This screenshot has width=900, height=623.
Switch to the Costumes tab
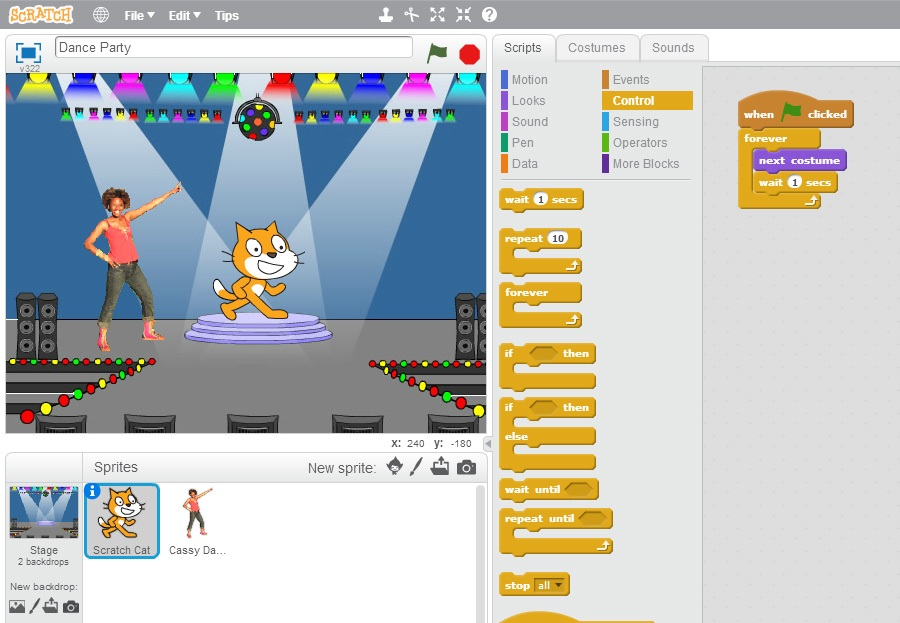596,48
